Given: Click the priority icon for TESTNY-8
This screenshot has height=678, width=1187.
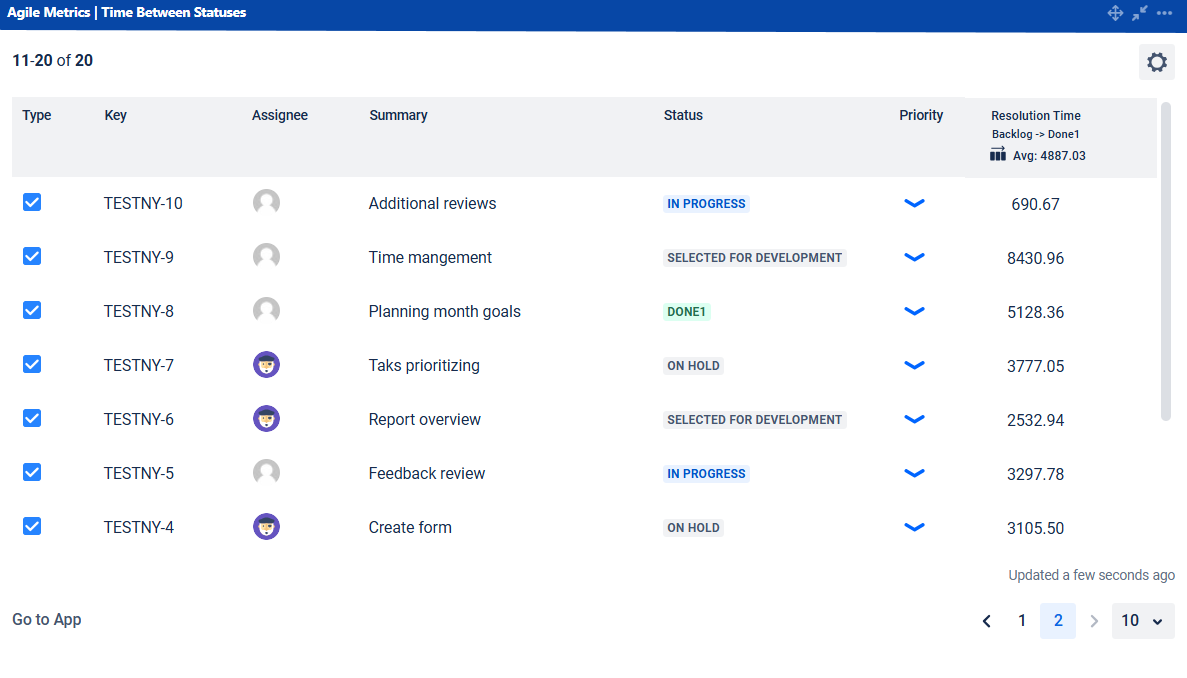Looking at the screenshot, I should tap(914, 311).
